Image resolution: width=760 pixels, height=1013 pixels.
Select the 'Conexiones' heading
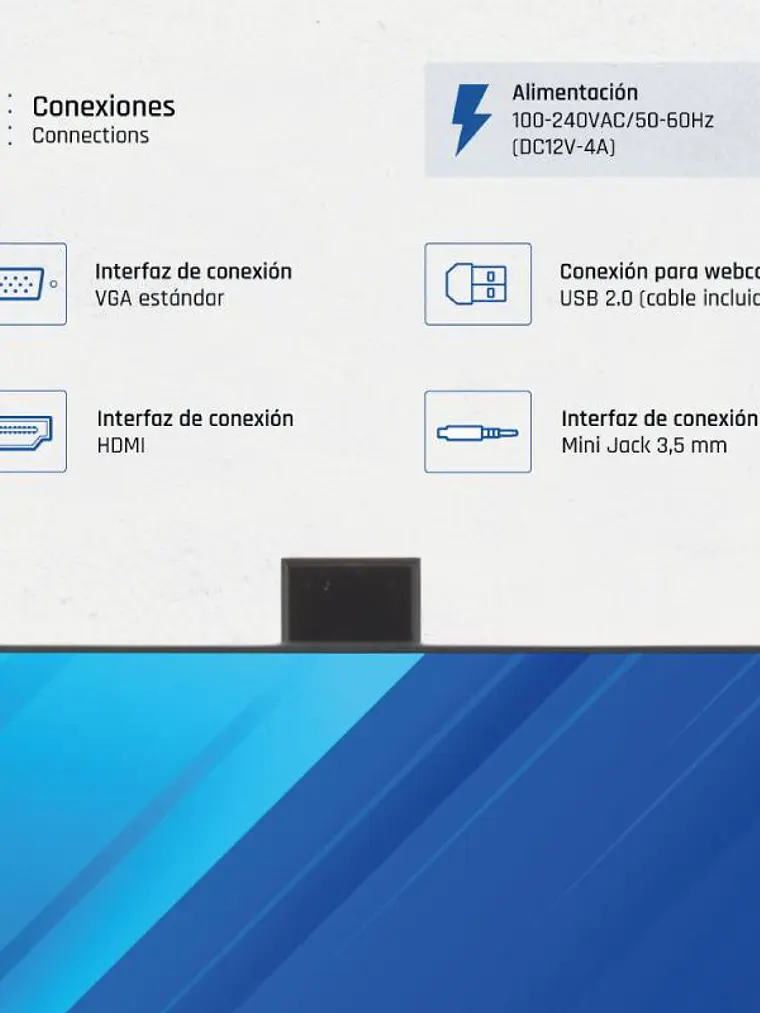click(x=103, y=107)
